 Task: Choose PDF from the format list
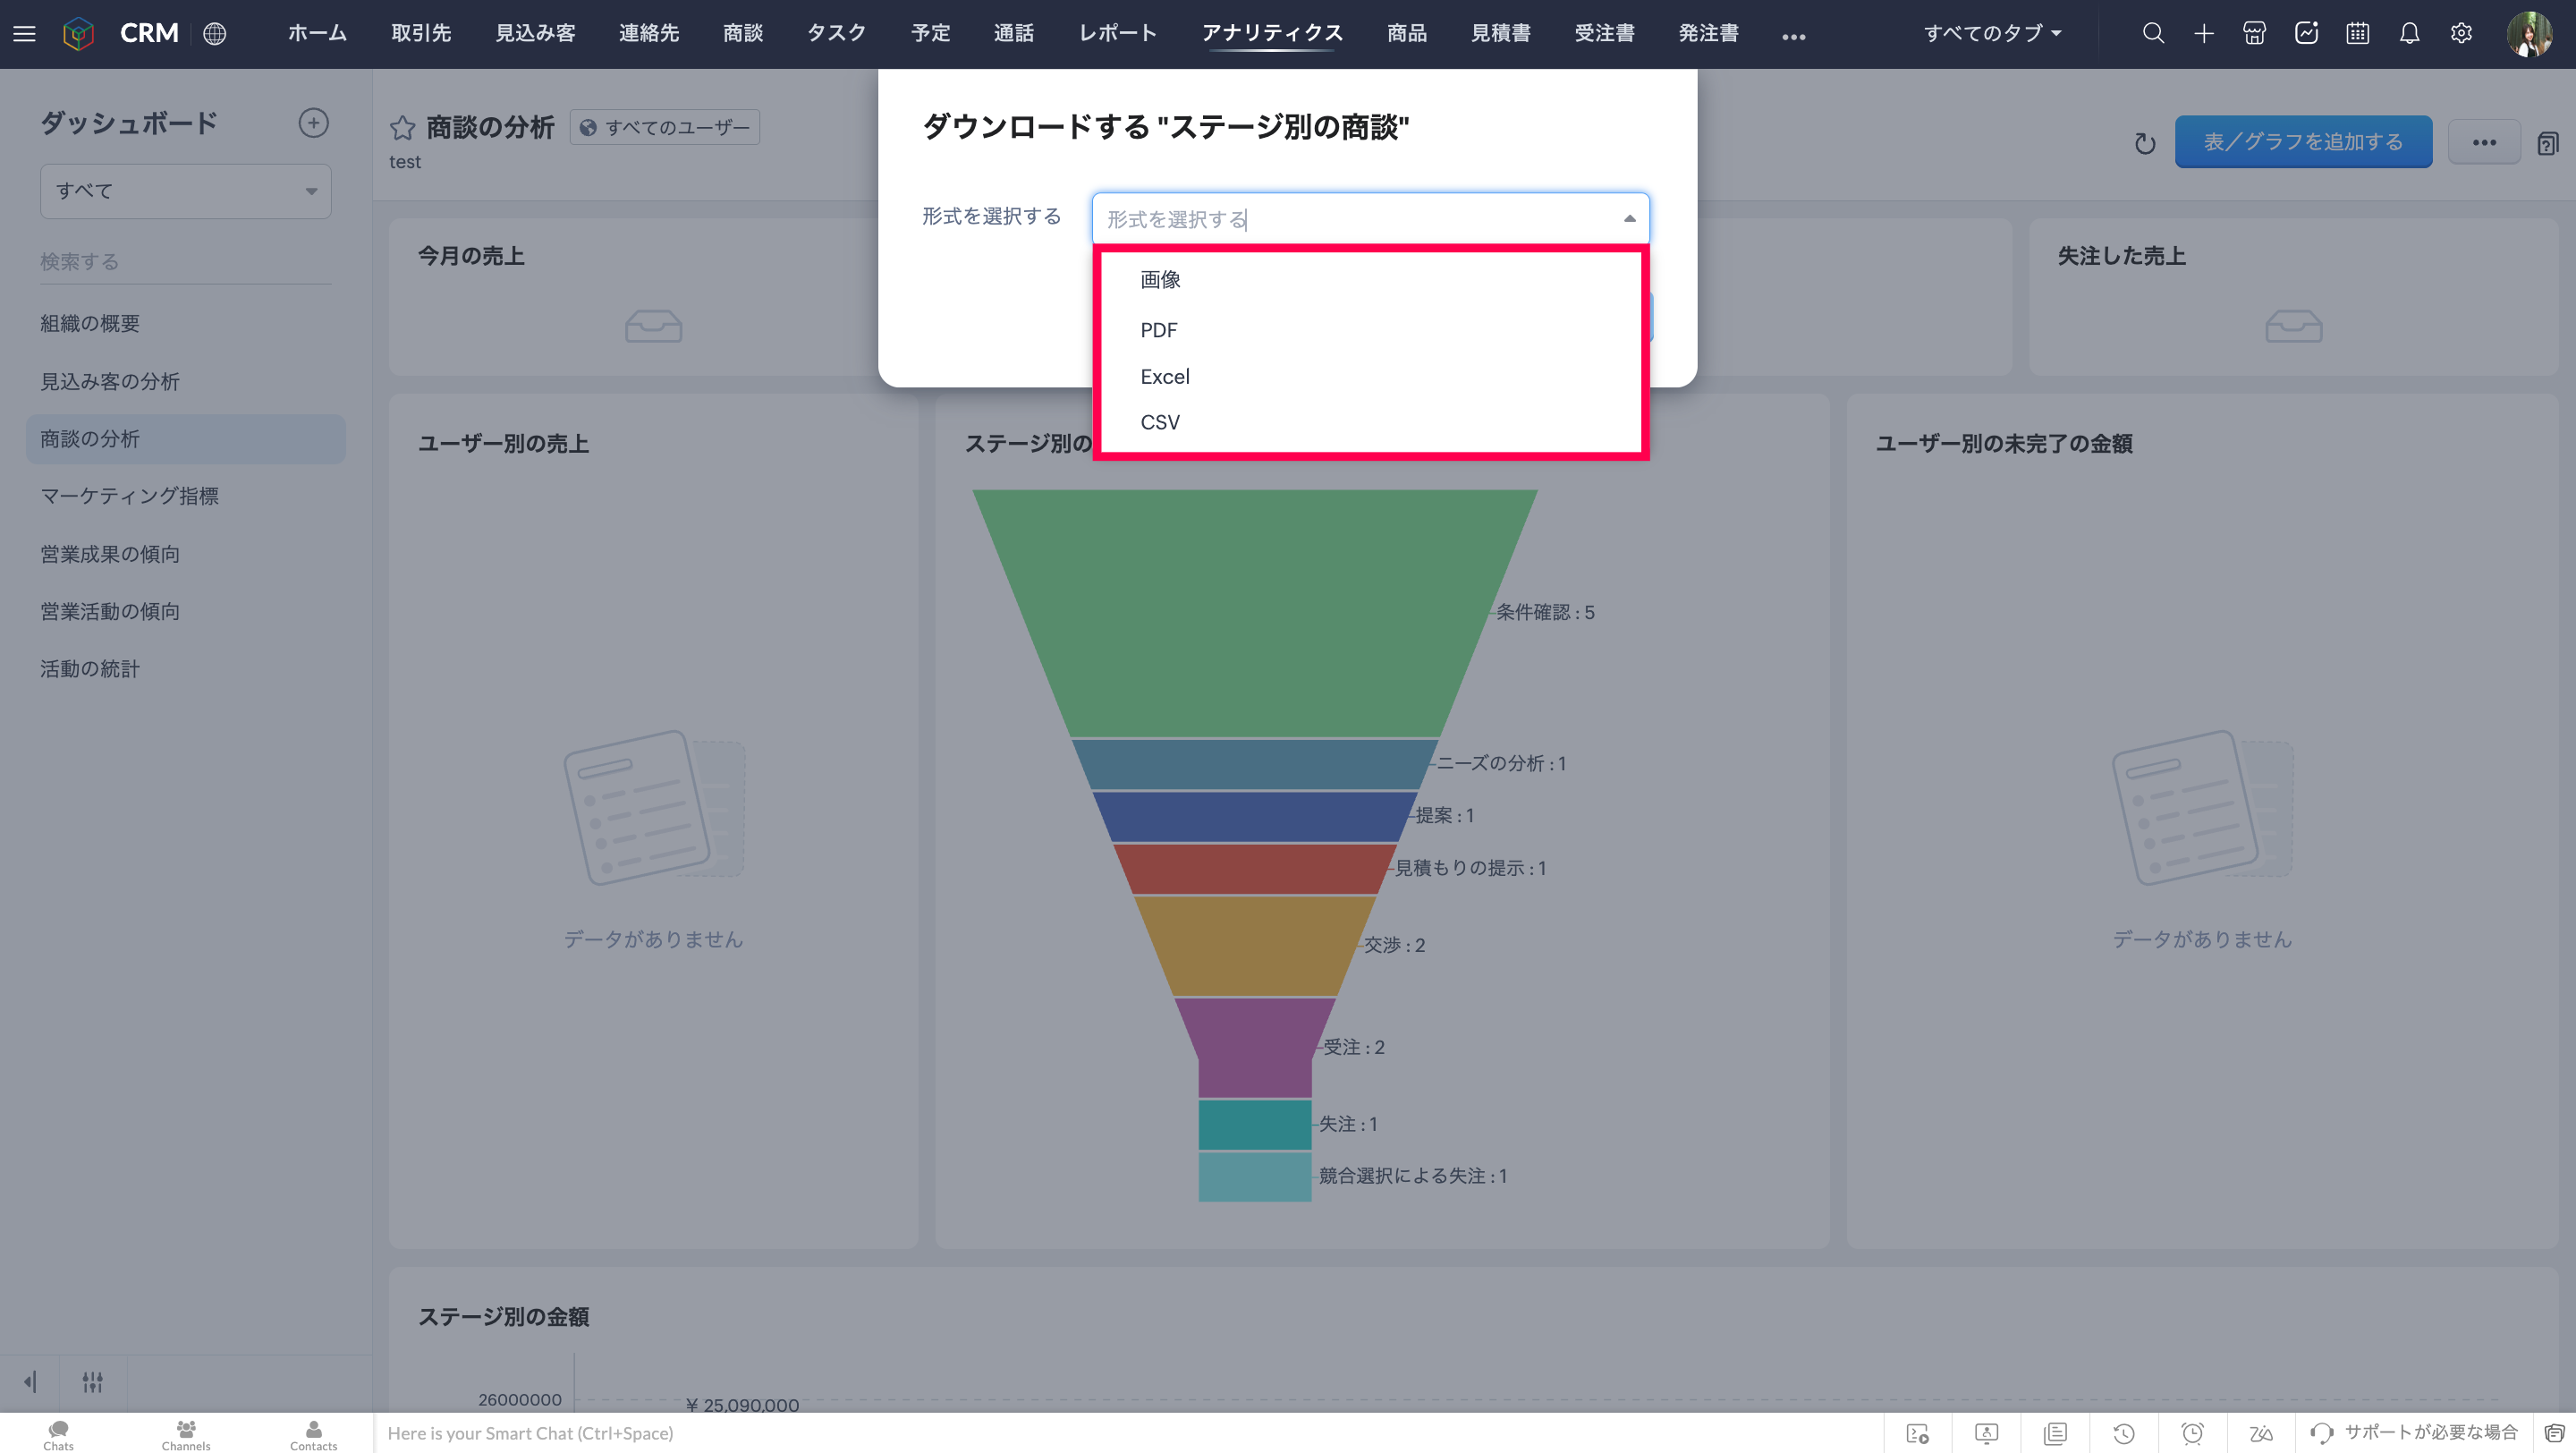coord(1158,330)
